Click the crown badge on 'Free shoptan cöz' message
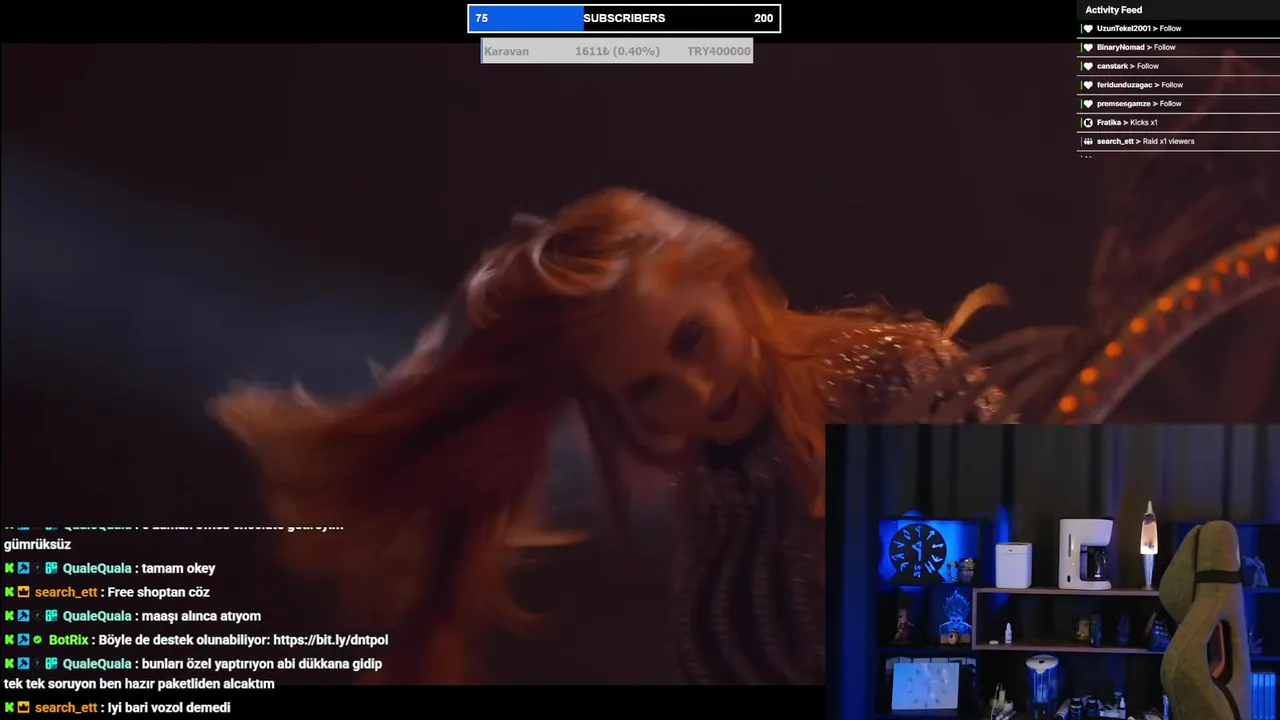 pos(23,592)
